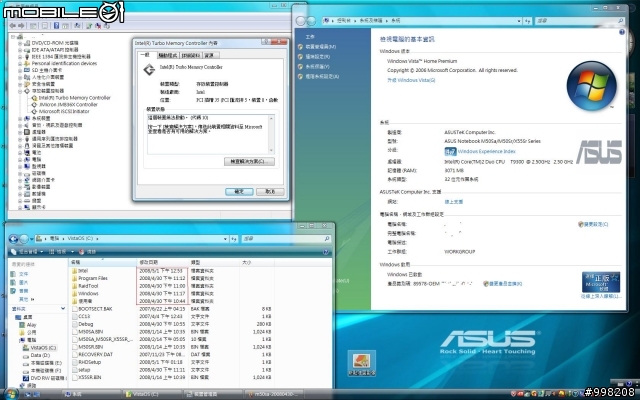This screenshot has width=640, height=400.
Task: Click the Name (名稱) column header
Action: [103, 262]
